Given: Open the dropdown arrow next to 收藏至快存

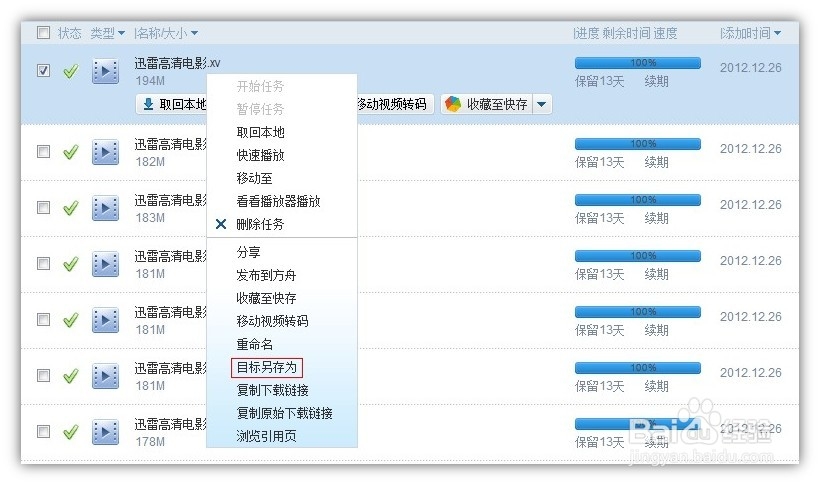Looking at the screenshot, I should 541,104.
